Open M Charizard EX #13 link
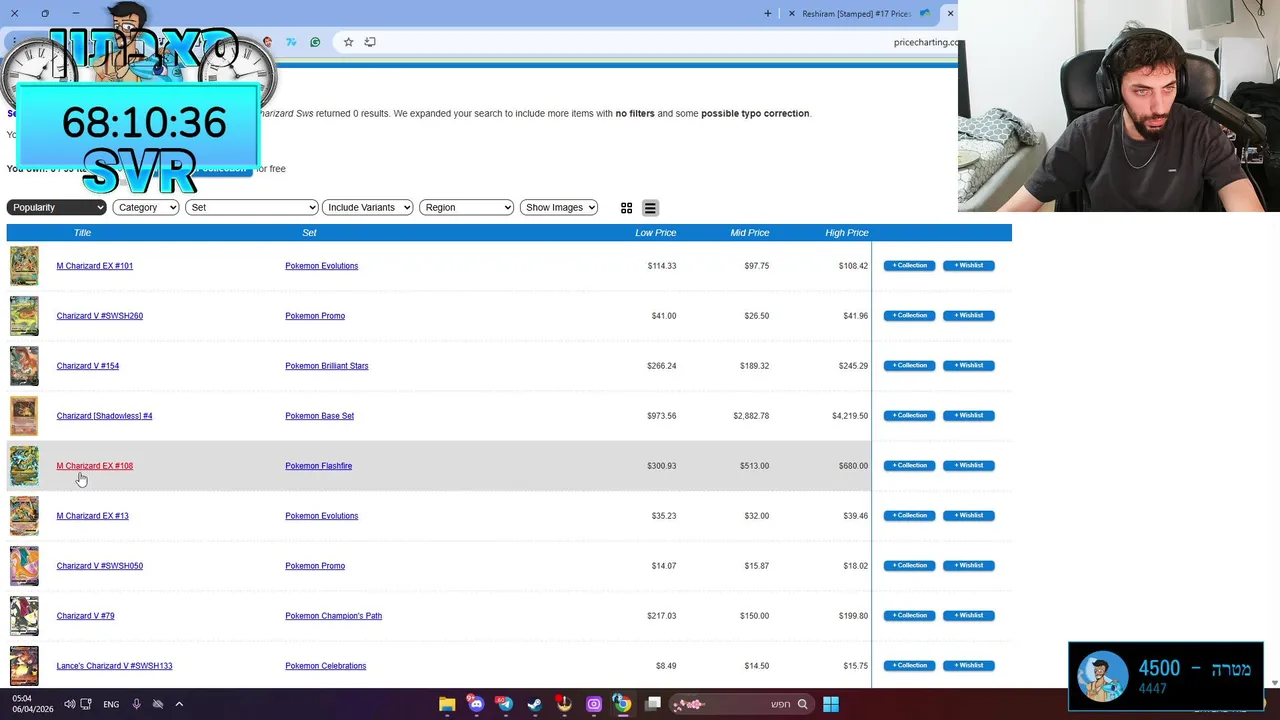The image size is (1280, 720). click(x=93, y=516)
